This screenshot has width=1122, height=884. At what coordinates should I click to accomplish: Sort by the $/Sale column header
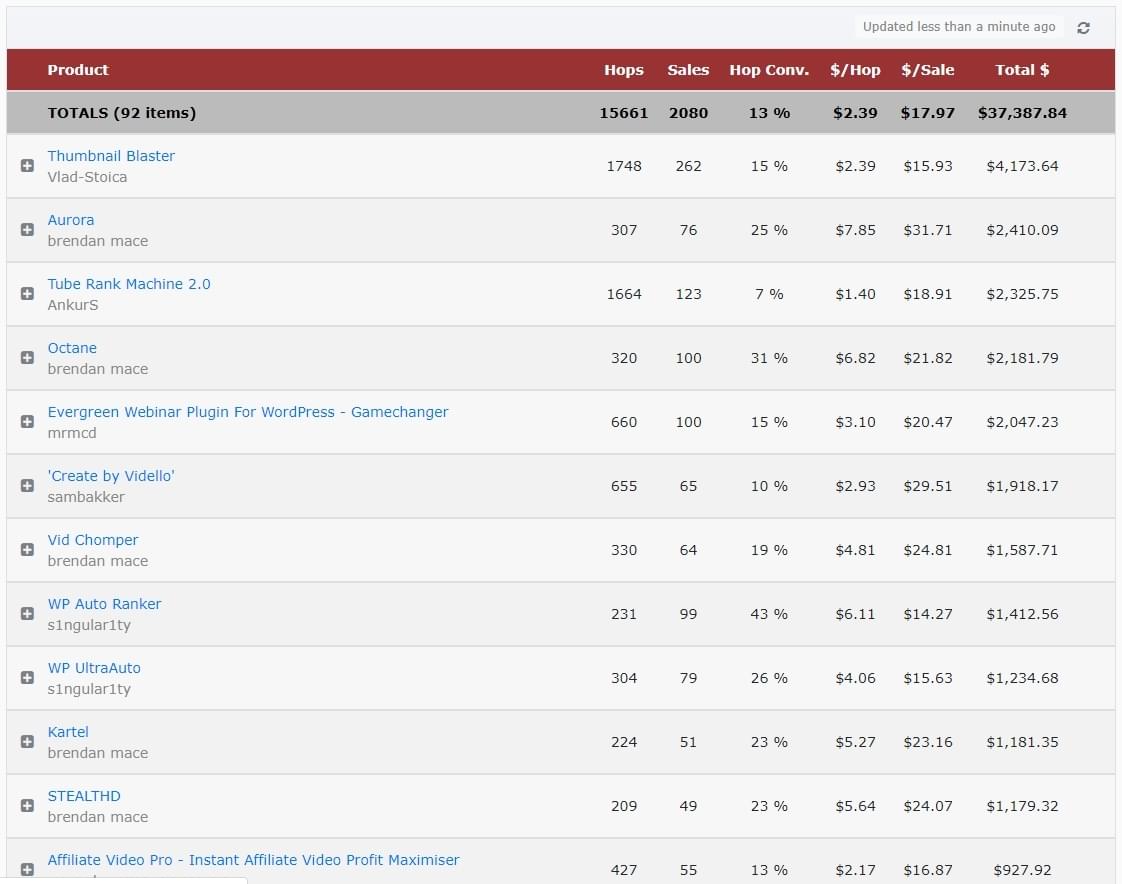click(x=928, y=70)
